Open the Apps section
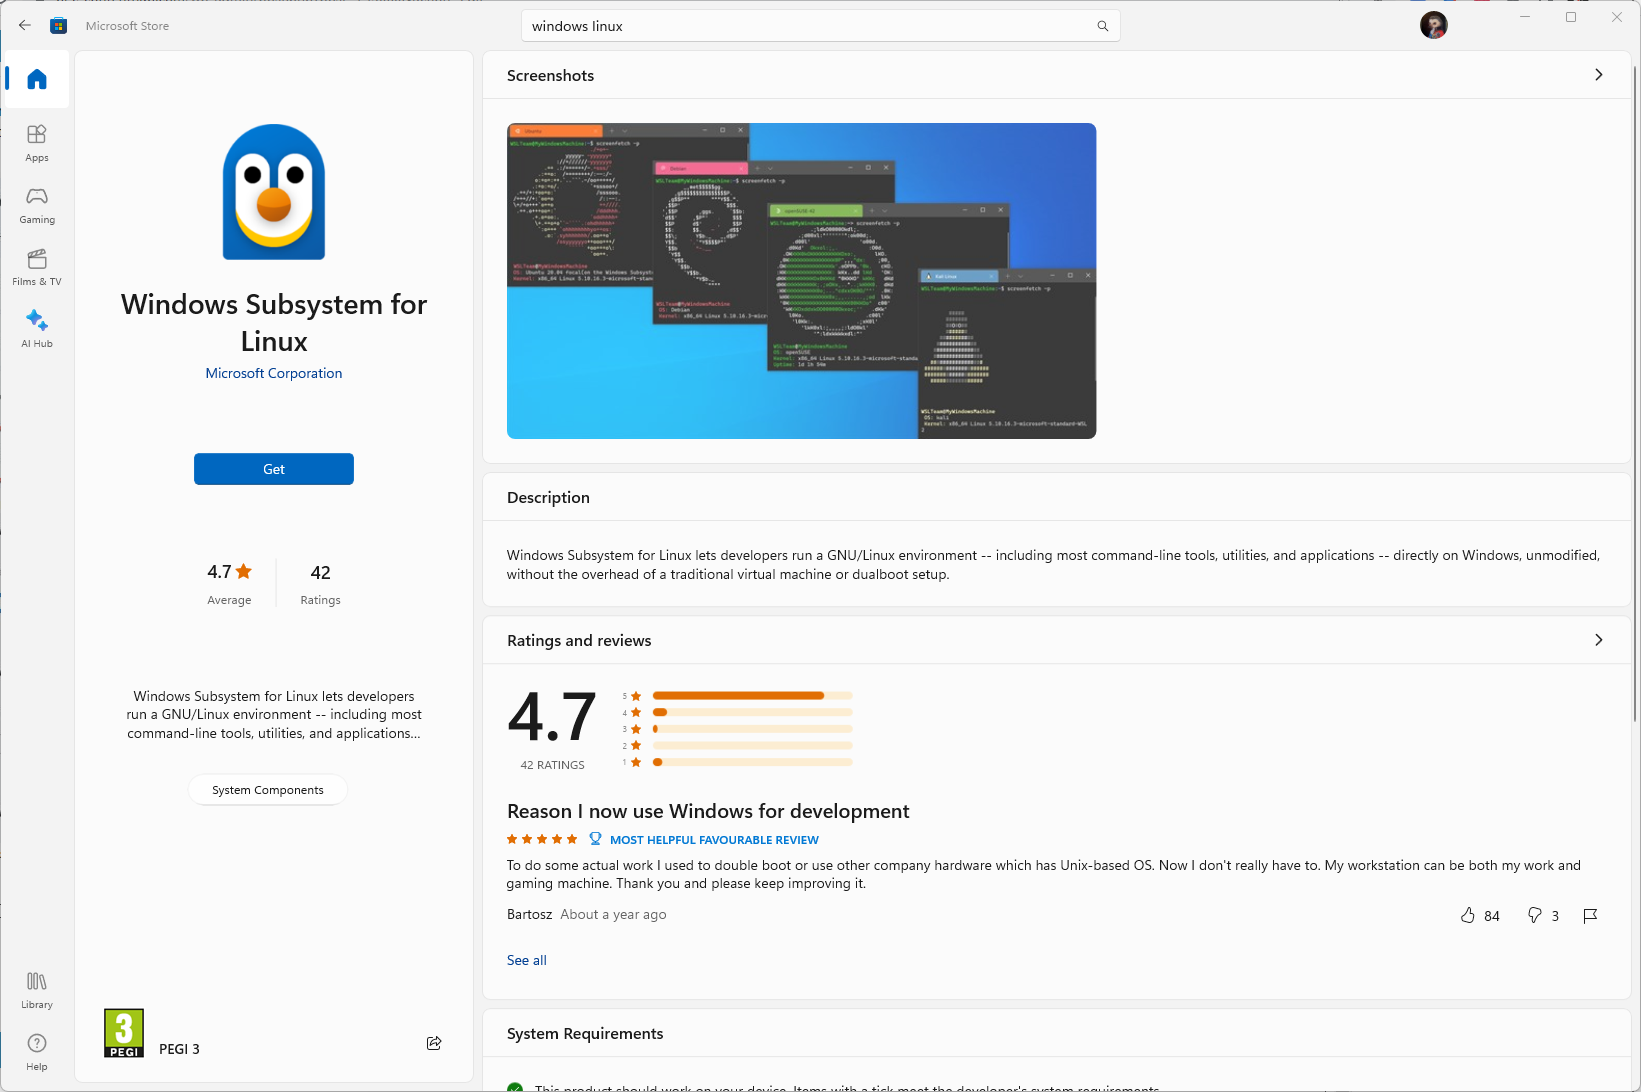 pyautogui.click(x=37, y=143)
